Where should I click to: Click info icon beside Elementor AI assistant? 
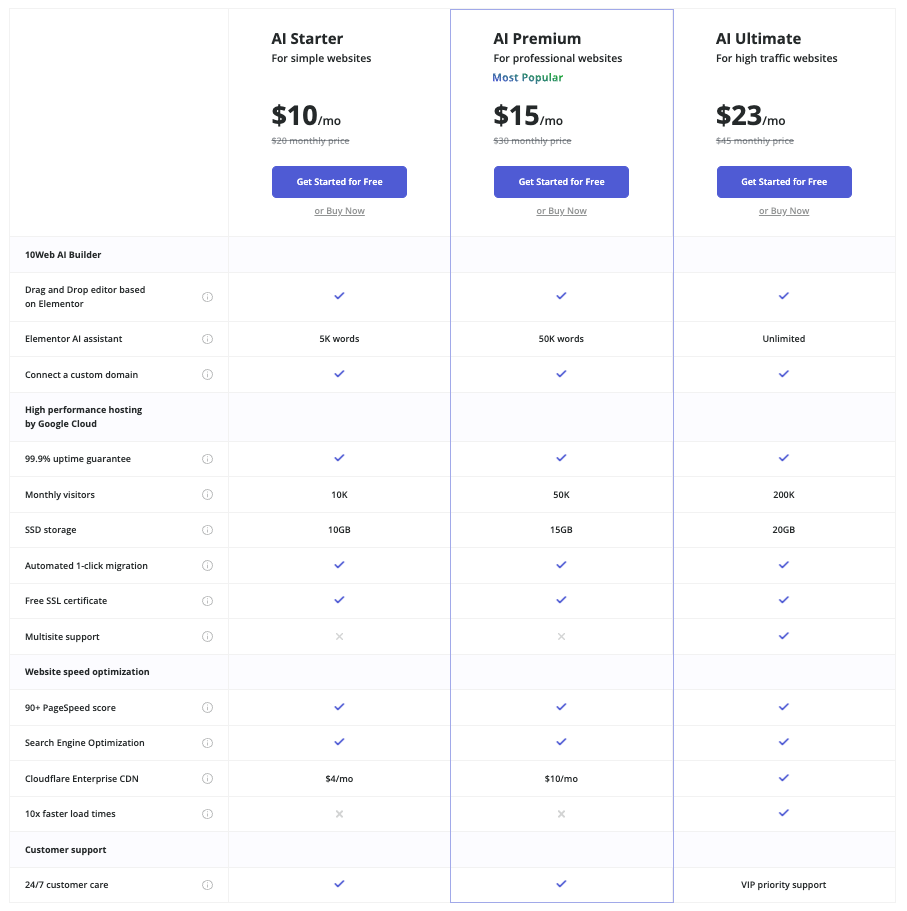(207, 339)
